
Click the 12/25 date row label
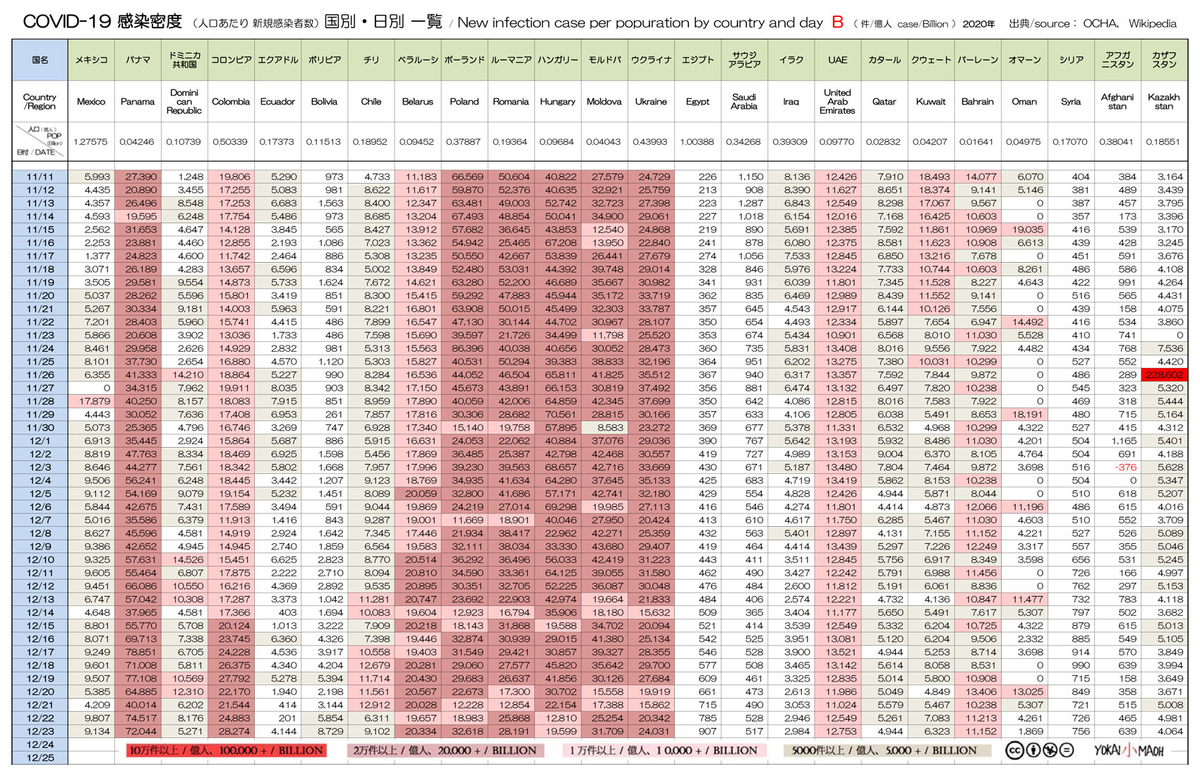[39, 757]
